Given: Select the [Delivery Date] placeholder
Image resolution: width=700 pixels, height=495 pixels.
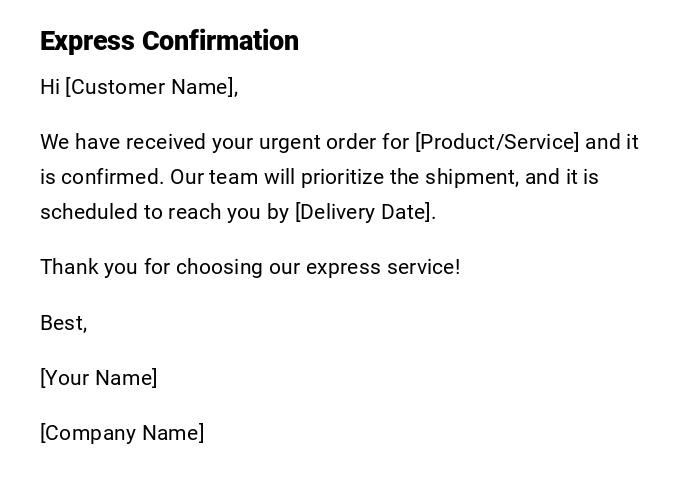Looking at the screenshot, I should click(x=363, y=212).
